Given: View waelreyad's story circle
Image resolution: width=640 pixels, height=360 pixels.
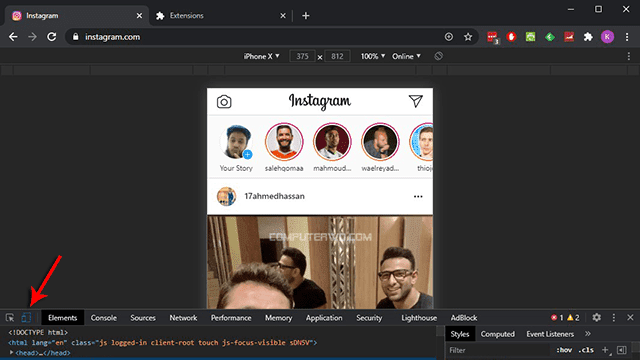Looking at the screenshot, I should pyautogui.click(x=380, y=142).
